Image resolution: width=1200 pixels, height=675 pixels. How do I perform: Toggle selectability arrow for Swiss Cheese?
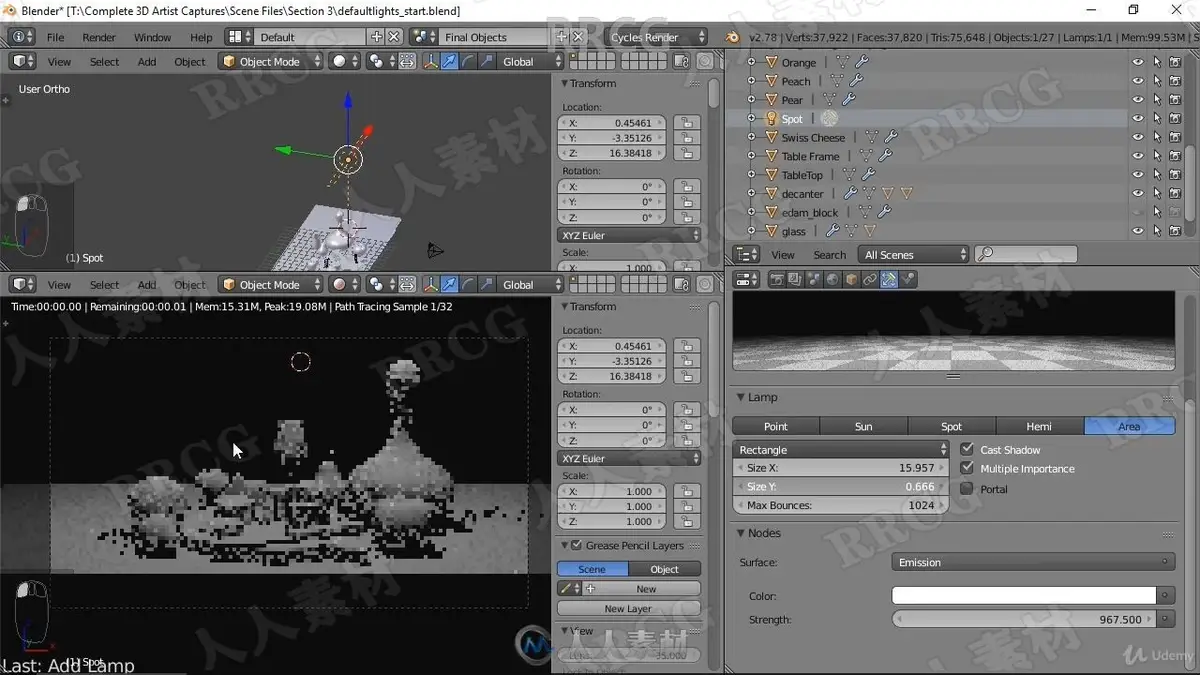coord(1157,137)
